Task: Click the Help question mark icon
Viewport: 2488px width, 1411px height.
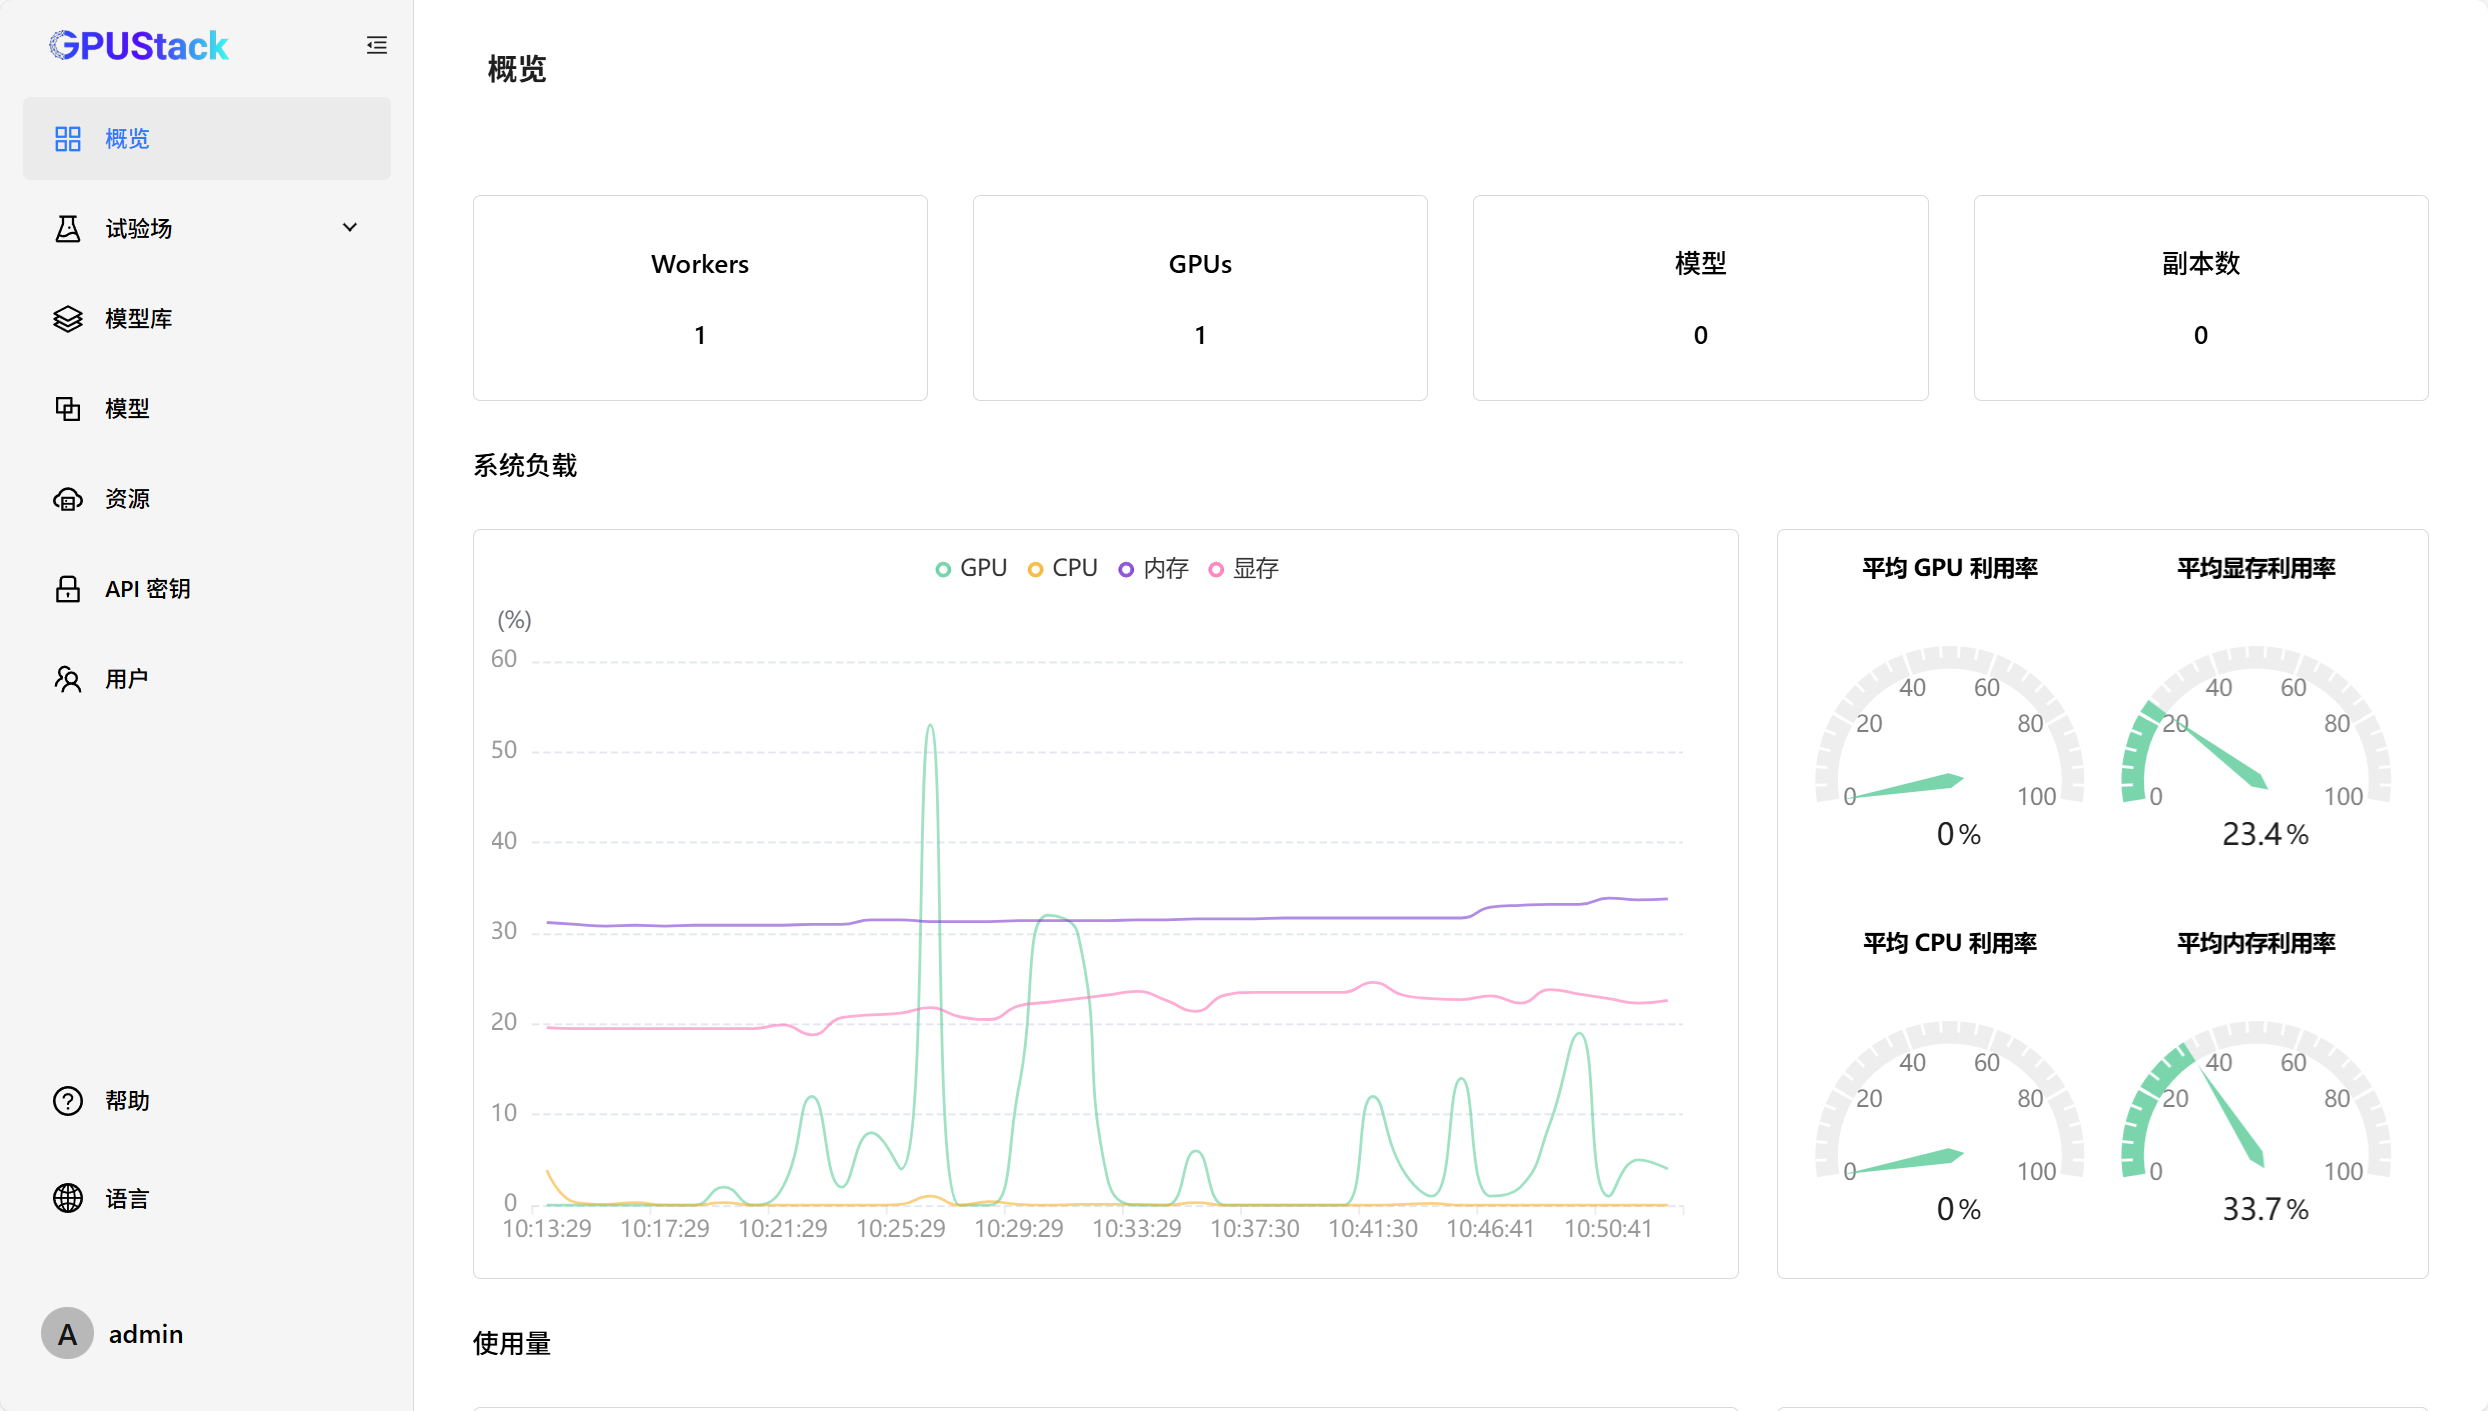Action: pyautogui.click(x=67, y=1101)
